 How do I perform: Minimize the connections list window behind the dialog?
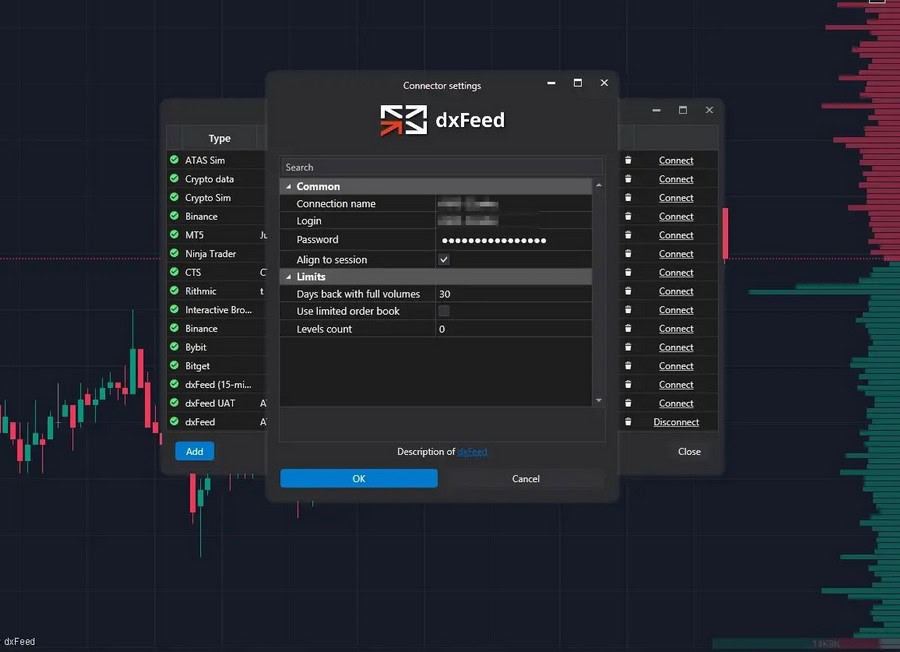click(x=656, y=110)
